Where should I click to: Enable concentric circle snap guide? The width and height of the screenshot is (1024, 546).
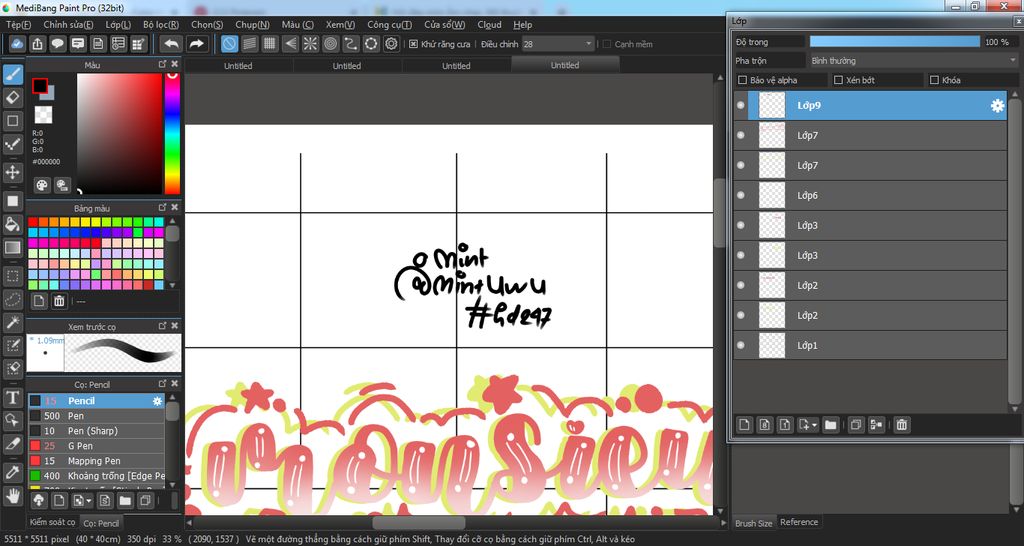pyautogui.click(x=330, y=44)
